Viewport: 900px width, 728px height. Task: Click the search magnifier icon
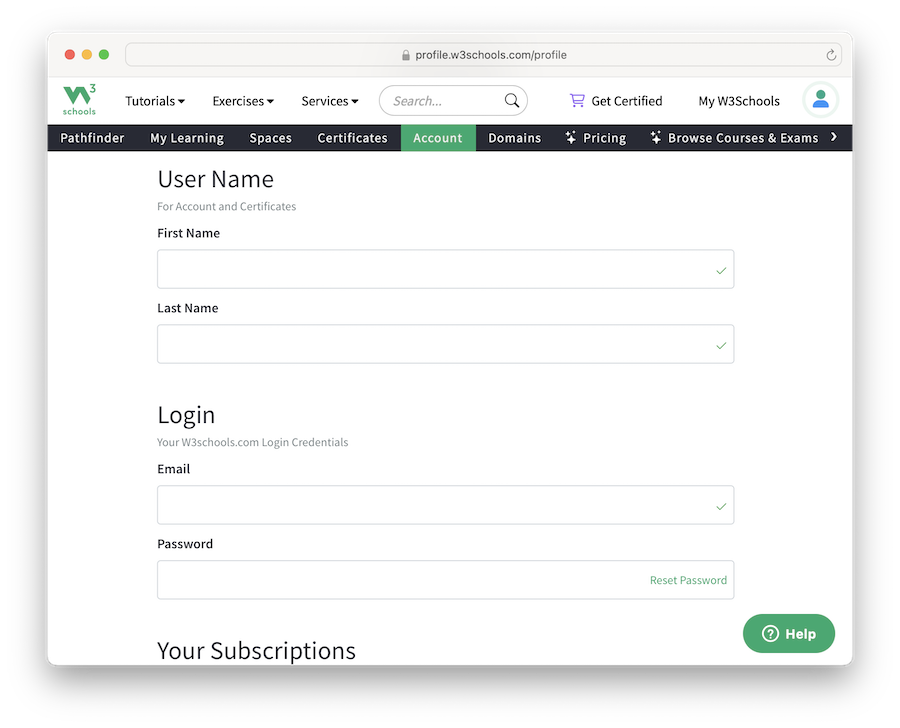(x=511, y=100)
